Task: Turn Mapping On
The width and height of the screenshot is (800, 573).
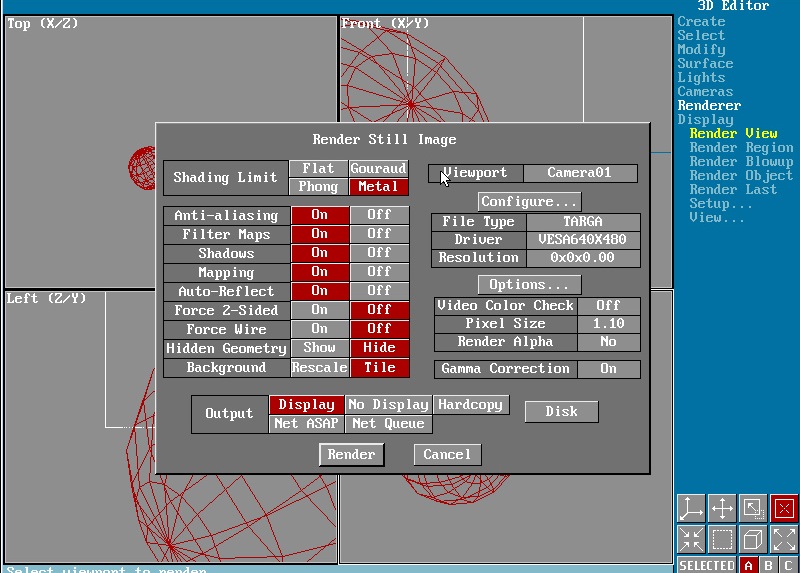Action: pyautogui.click(x=320, y=271)
